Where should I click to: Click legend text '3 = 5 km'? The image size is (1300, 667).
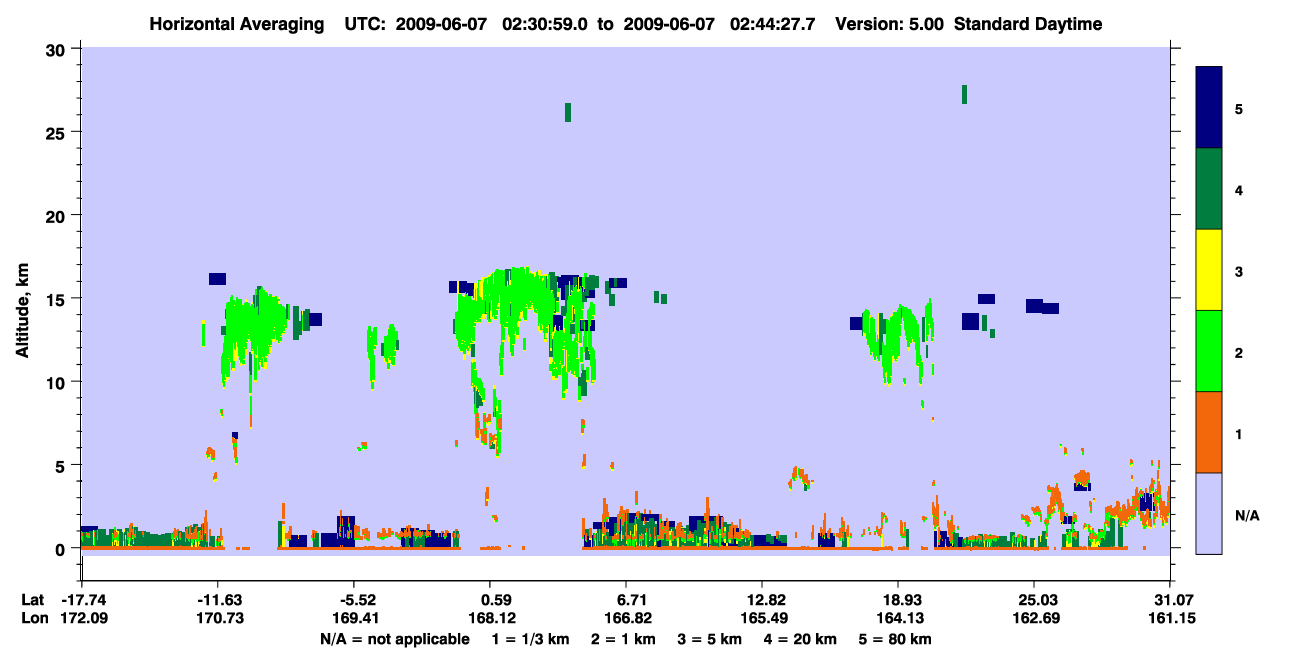point(710,639)
